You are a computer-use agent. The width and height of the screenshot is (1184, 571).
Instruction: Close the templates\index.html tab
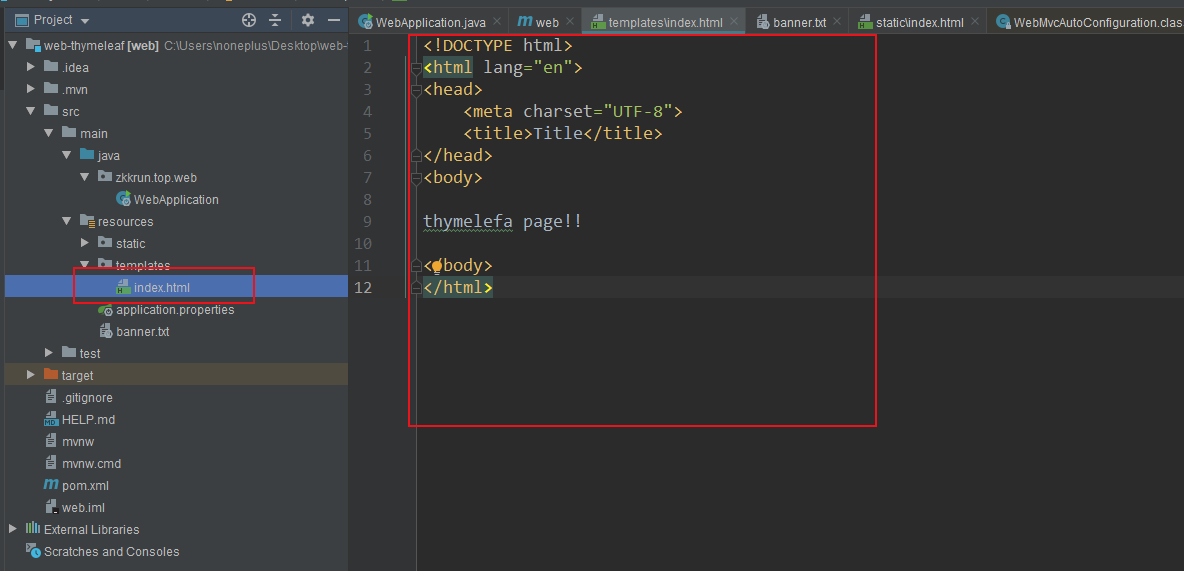734,22
